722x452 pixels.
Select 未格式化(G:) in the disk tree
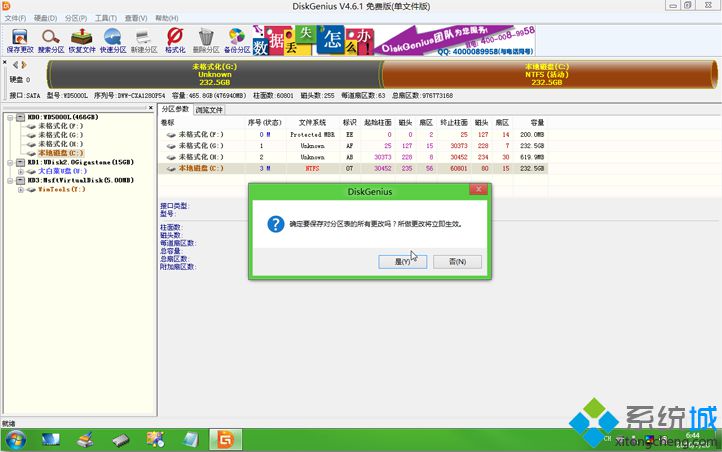pyautogui.click(x=60, y=135)
